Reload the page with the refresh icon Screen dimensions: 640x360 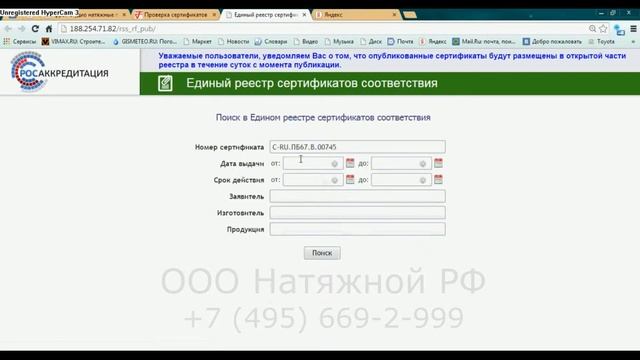(35, 29)
